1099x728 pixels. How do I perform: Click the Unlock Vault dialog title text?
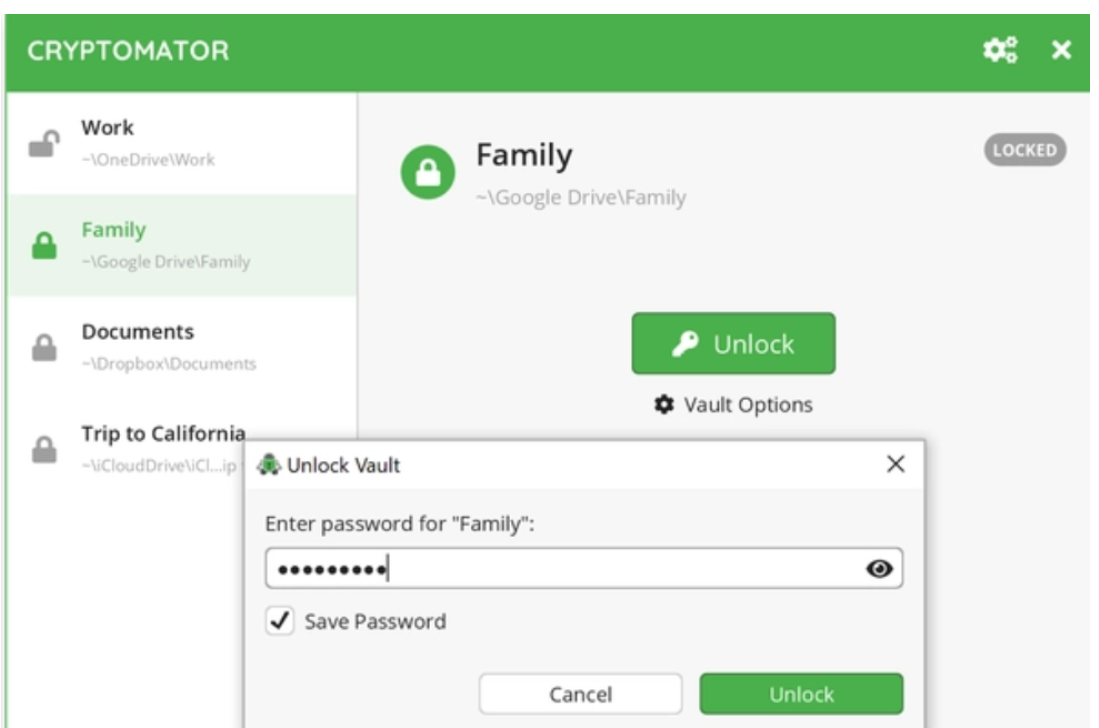[x=343, y=465]
